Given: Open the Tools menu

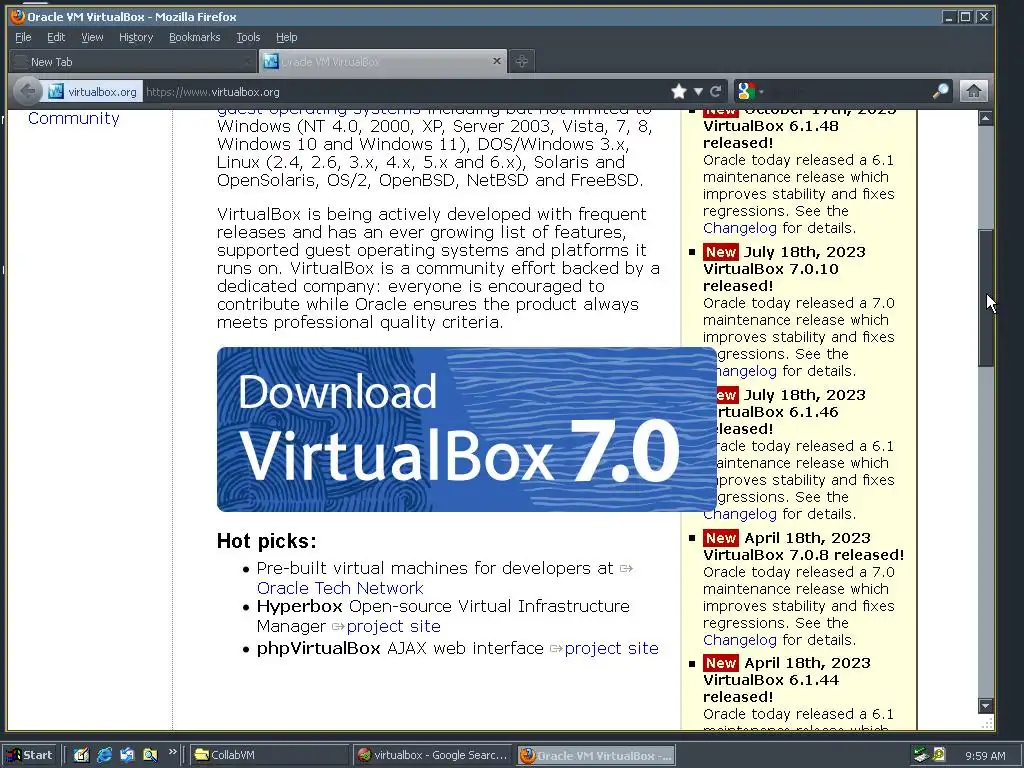Looking at the screenshot, I should coord(248,37).
